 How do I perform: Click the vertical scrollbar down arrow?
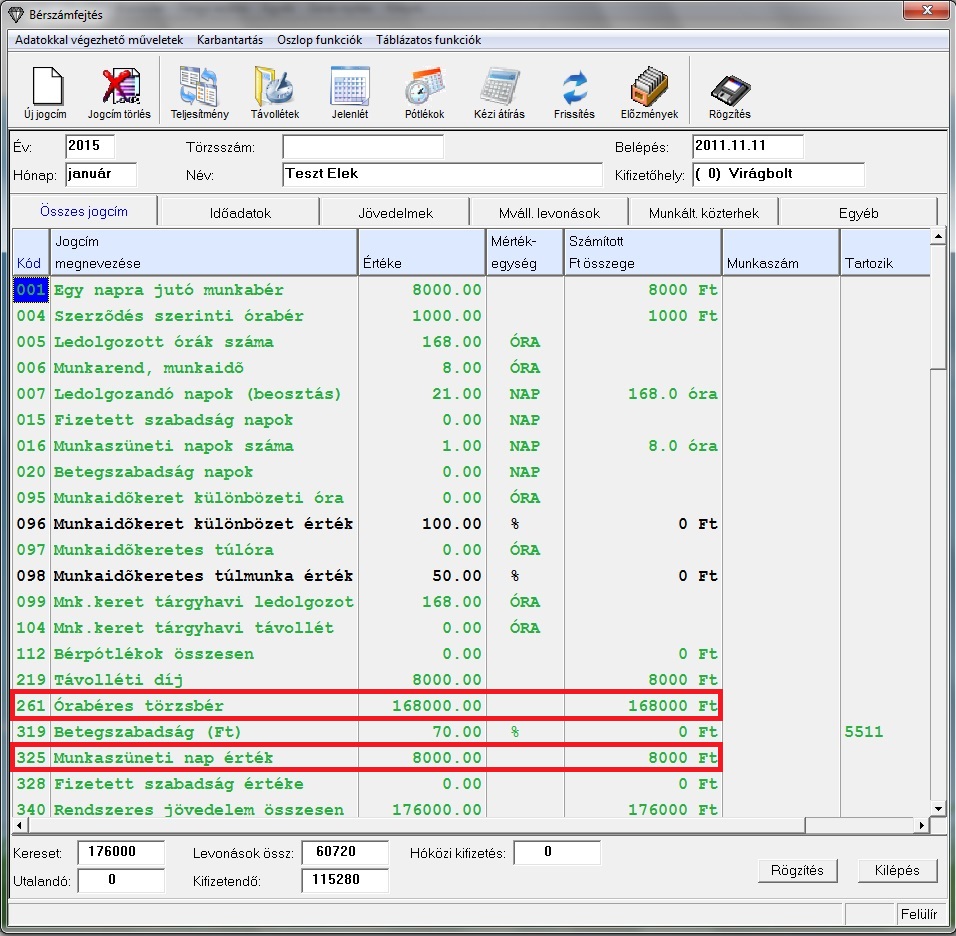coord(938,808)
